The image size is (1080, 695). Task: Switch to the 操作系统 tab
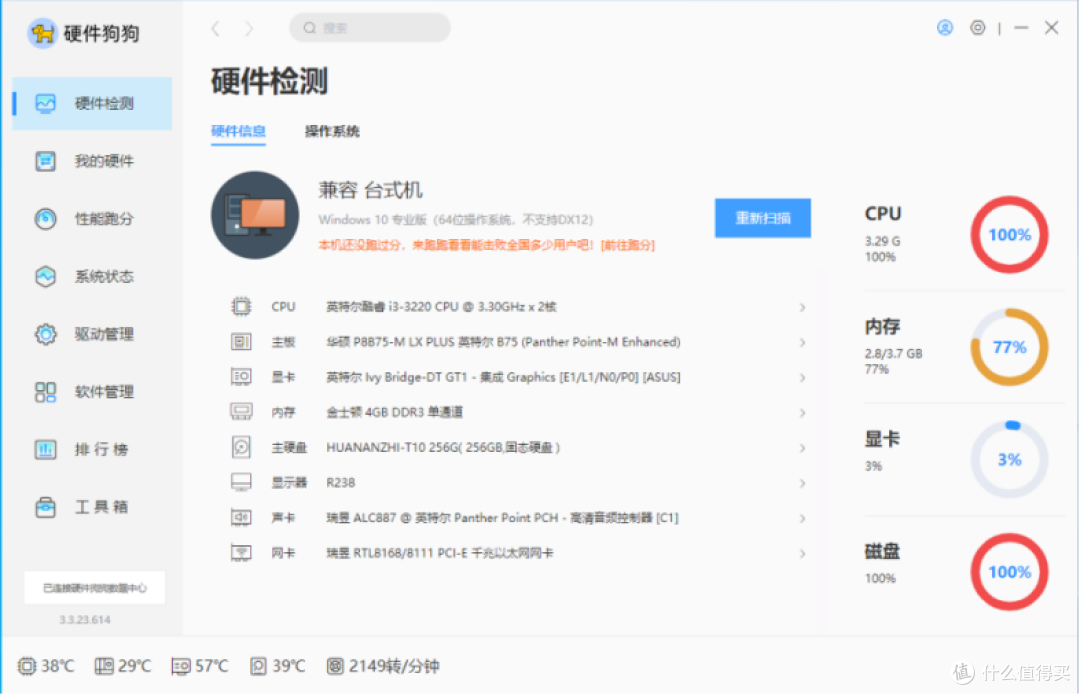332,131
